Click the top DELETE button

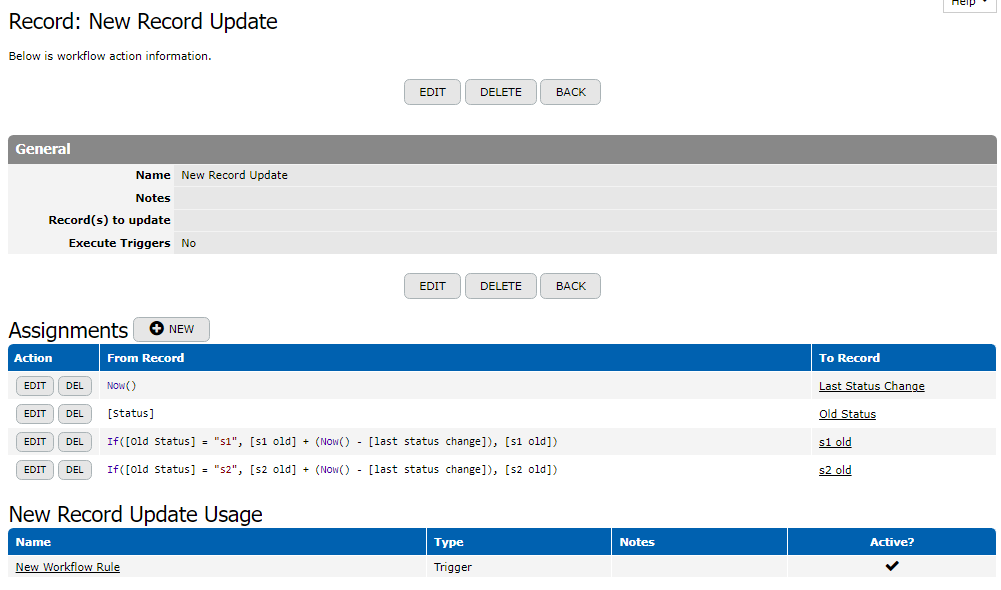[x=500, y=92]
